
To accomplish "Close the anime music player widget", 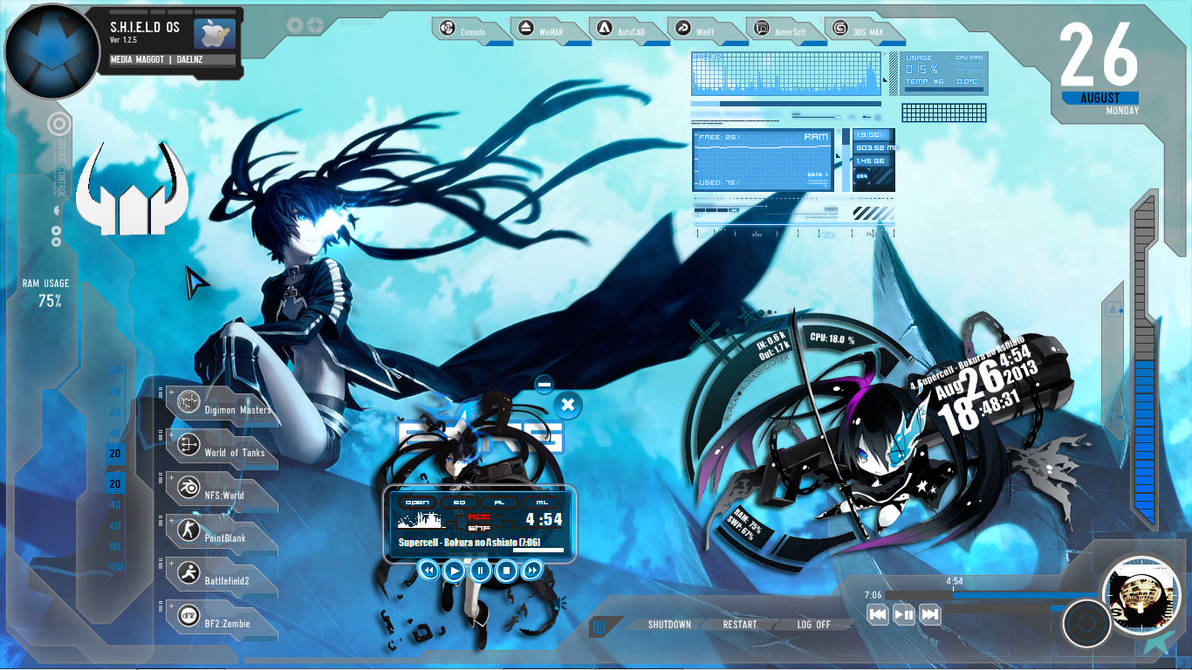I will pos(567,405).
